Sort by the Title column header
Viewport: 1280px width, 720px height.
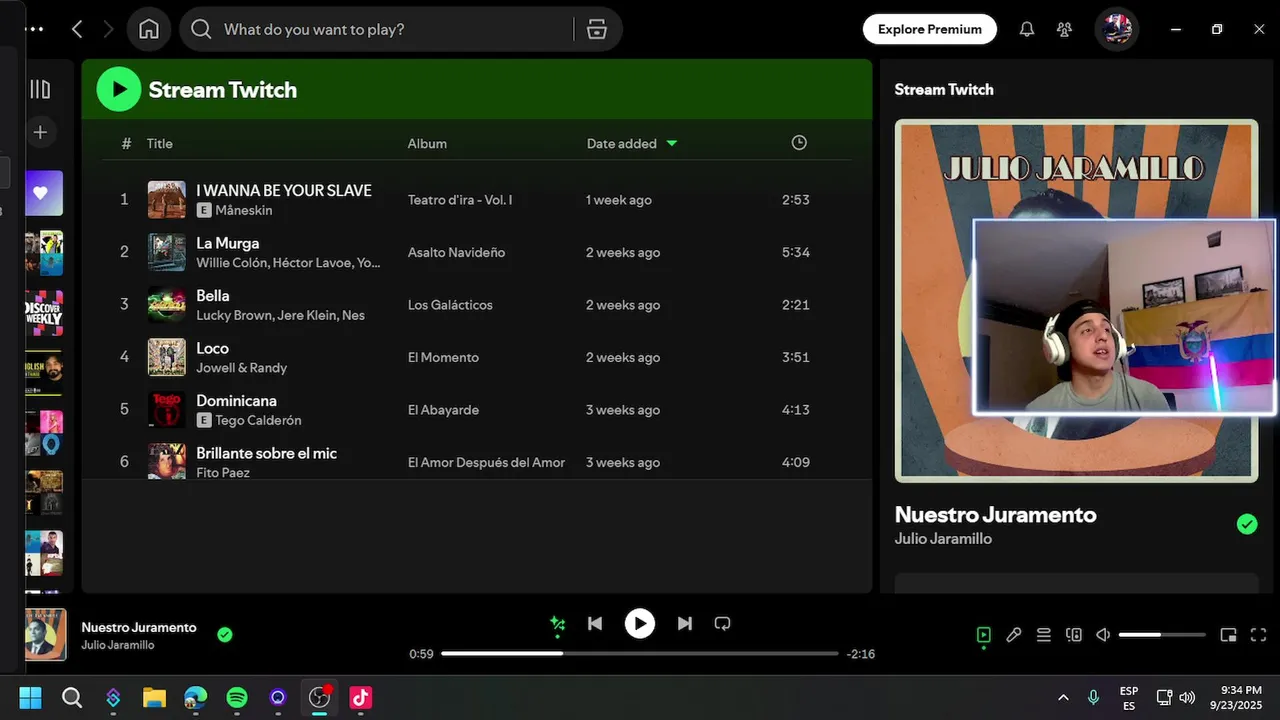(x=160, y=143)
